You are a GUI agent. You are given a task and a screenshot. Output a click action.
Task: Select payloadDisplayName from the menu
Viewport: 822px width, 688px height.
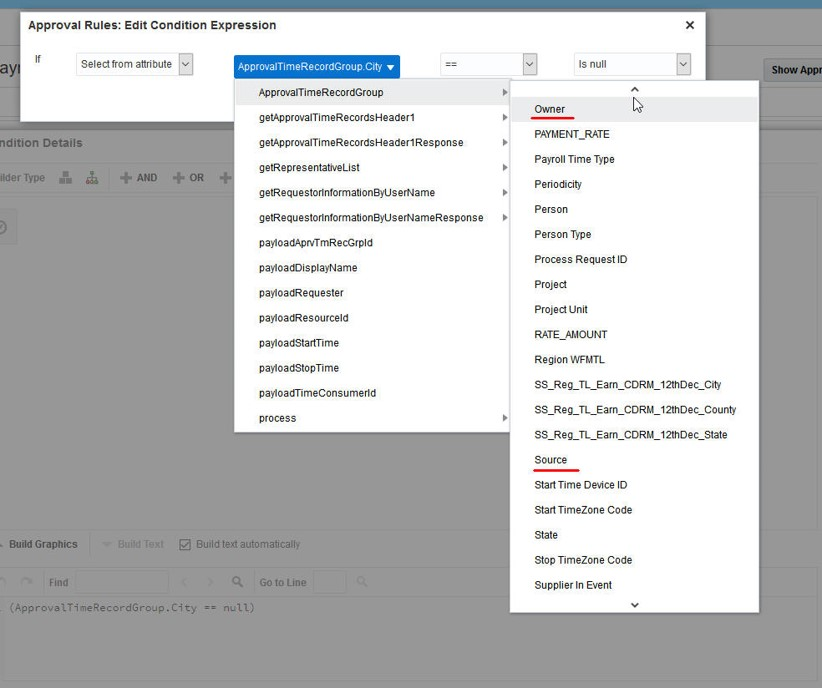tap(372, 268)
